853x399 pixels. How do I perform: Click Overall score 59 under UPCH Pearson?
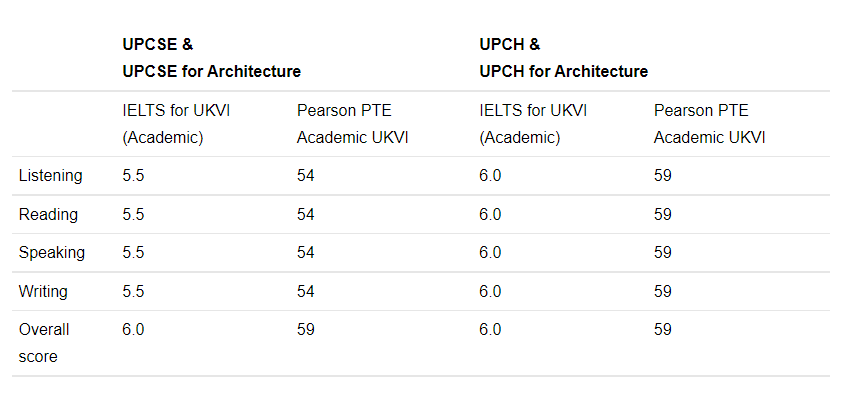click(663, 330)
